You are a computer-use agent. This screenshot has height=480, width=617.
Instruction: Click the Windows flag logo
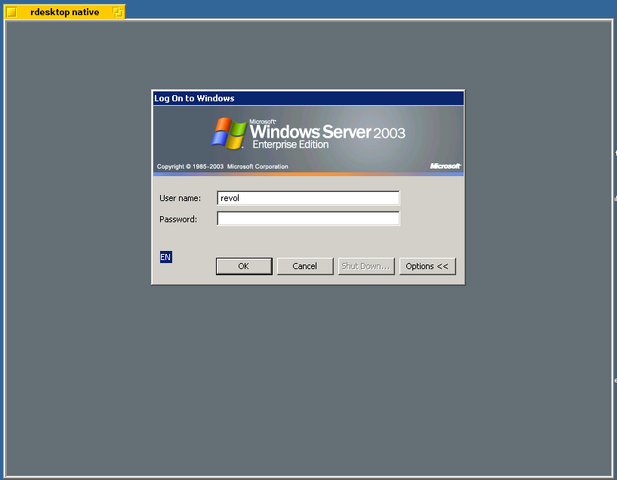pyautogui.click(x=229, y=133)
